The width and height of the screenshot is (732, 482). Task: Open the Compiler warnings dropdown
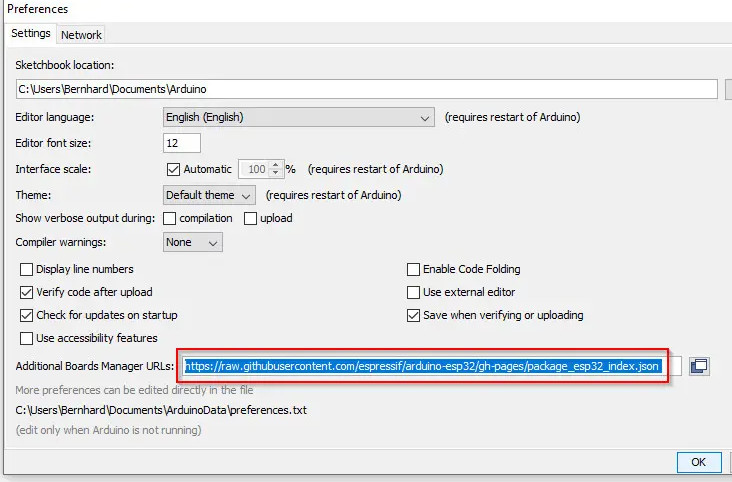(x=193, y=242)
